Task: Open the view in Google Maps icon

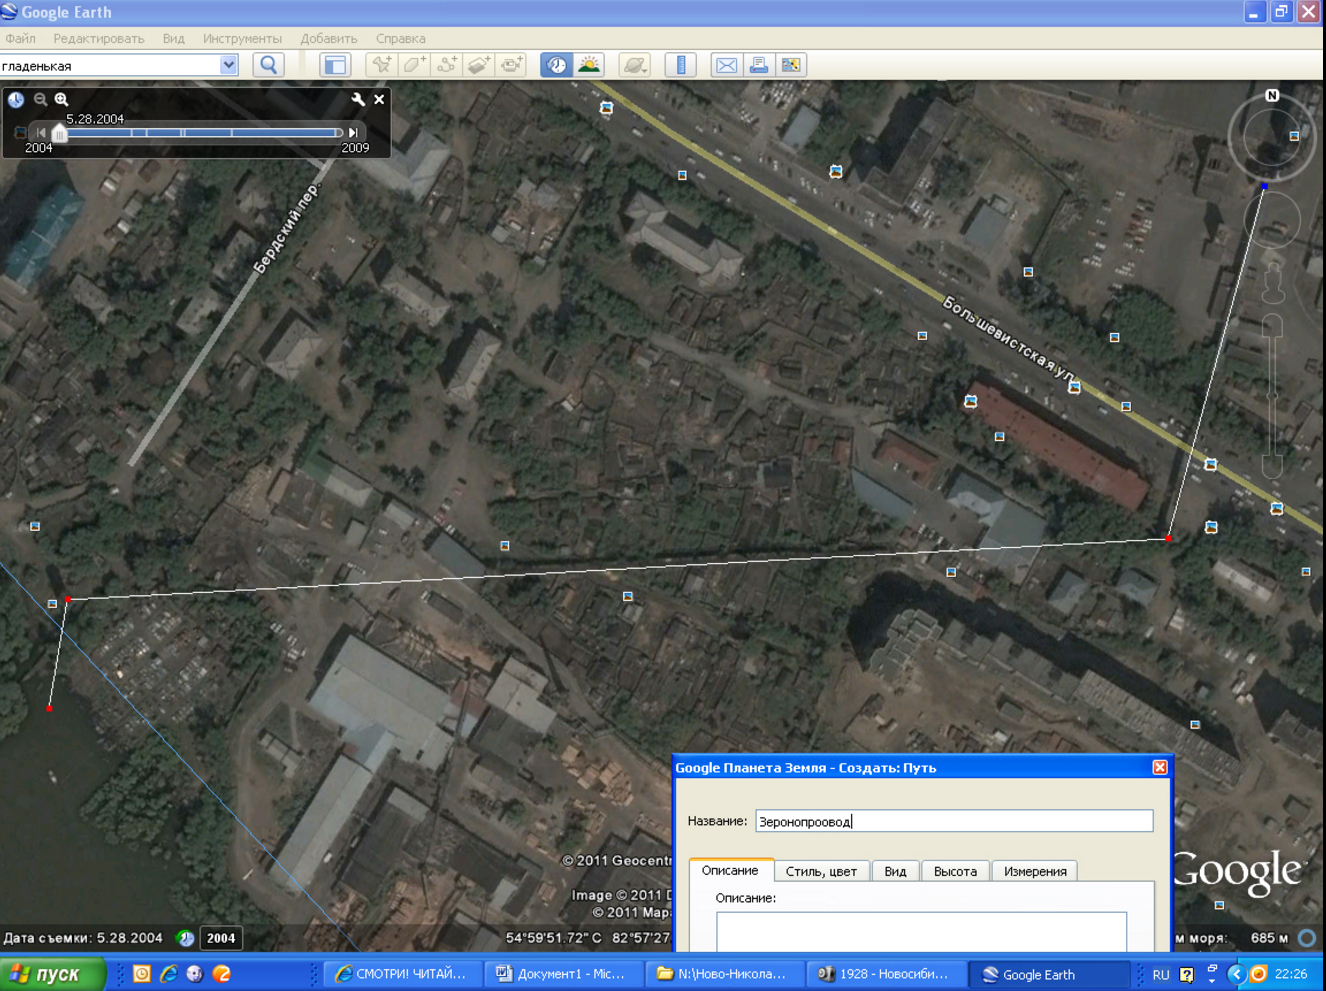Action: pos(791,65)
